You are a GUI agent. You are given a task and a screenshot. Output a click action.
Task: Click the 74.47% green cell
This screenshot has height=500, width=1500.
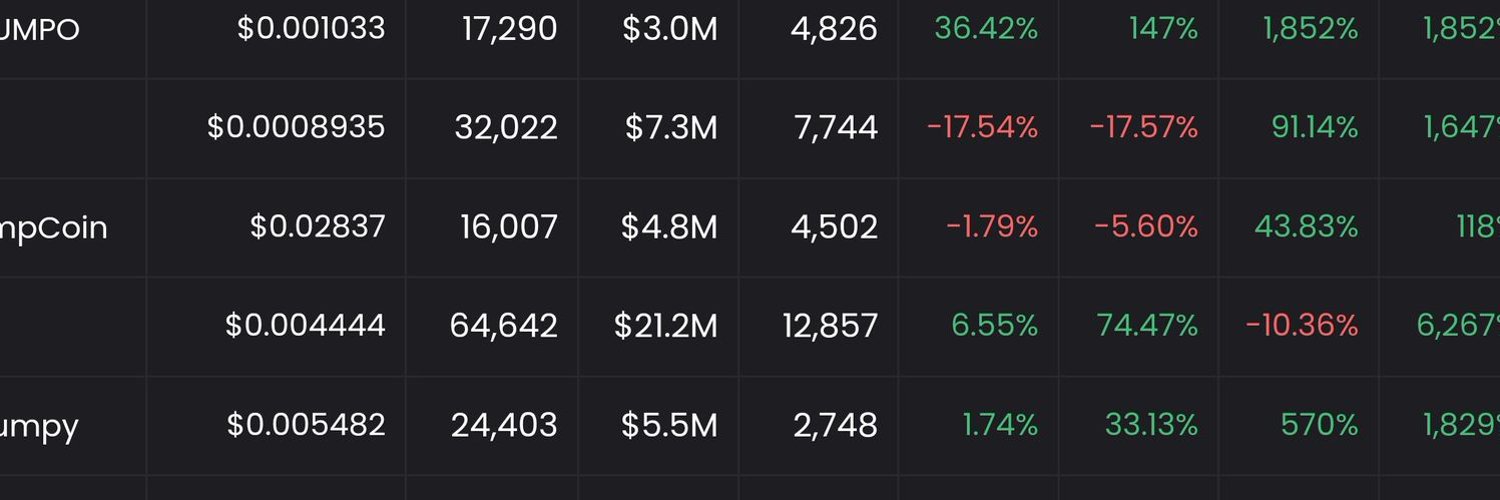[1147, 326]
